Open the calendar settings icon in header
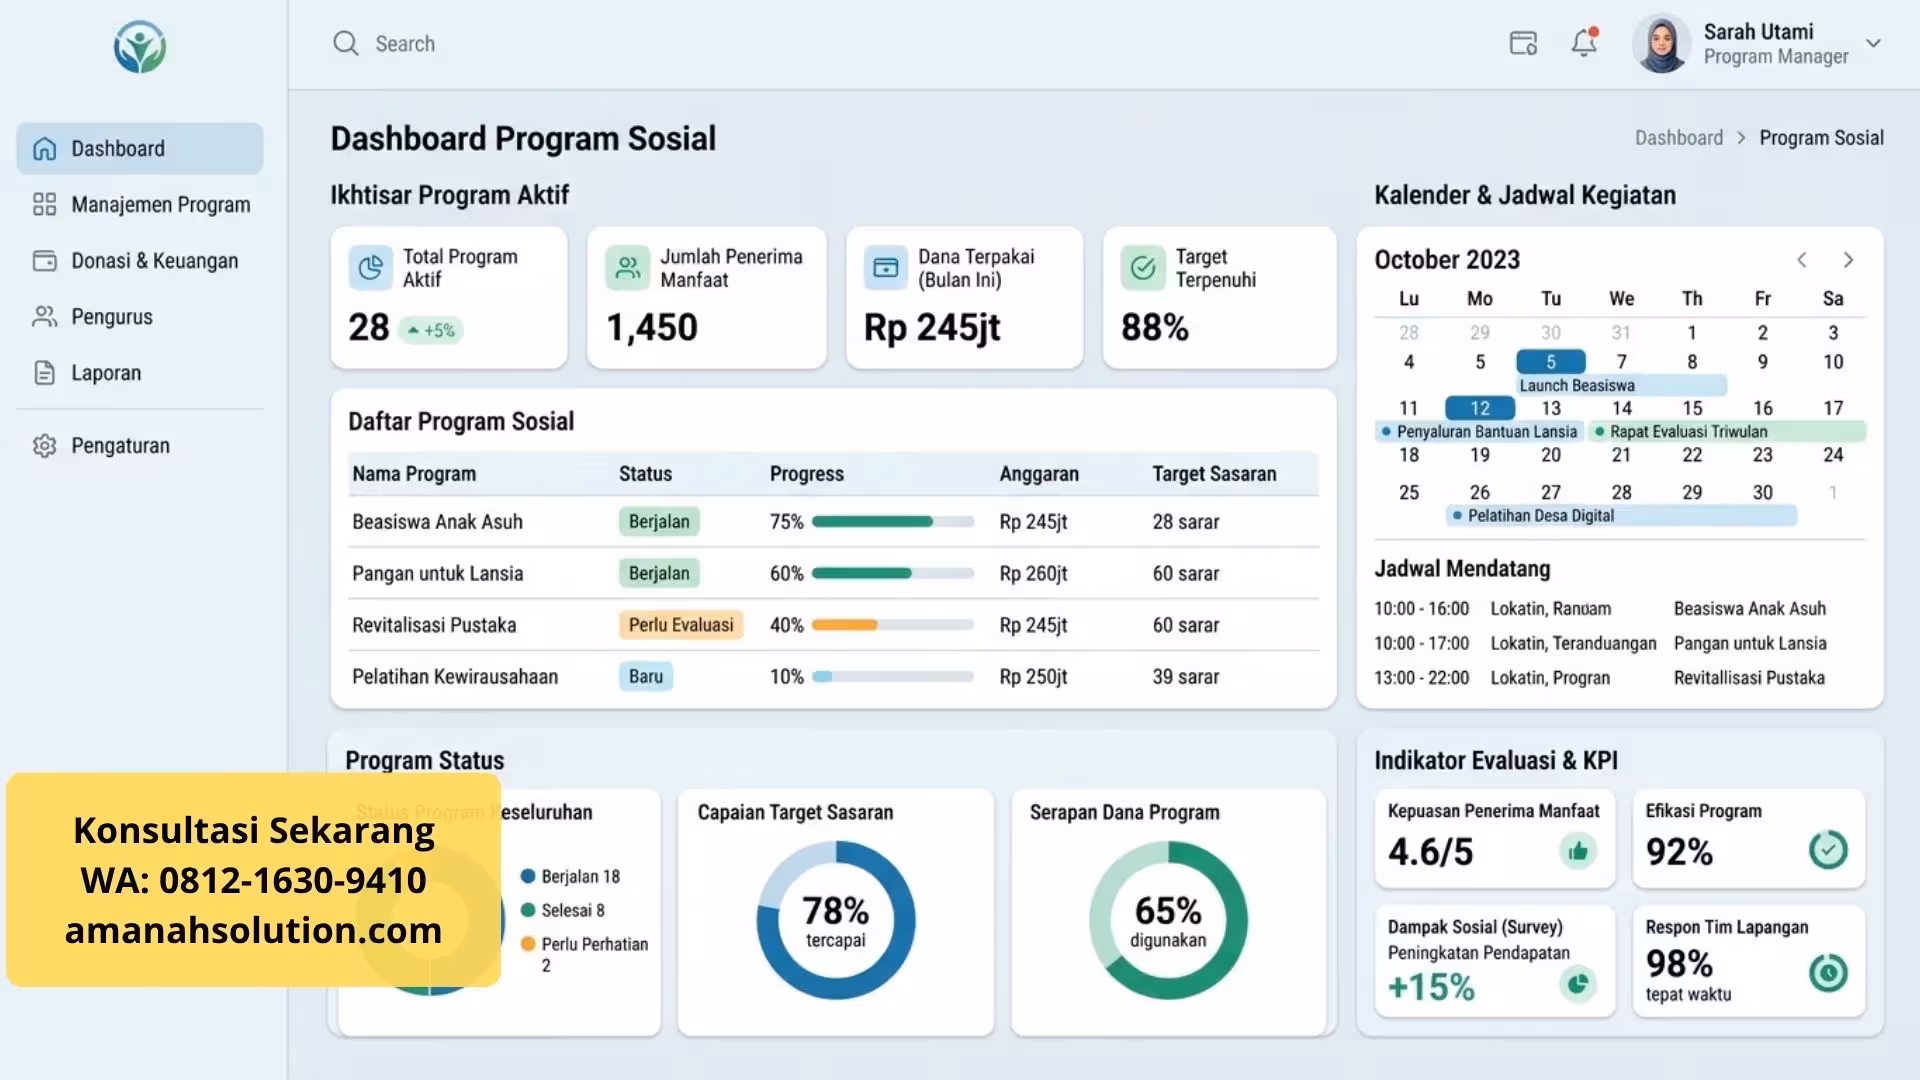Image resolution: width=1920 pixels, height=1080 pixels. [x=1523, y=43]
